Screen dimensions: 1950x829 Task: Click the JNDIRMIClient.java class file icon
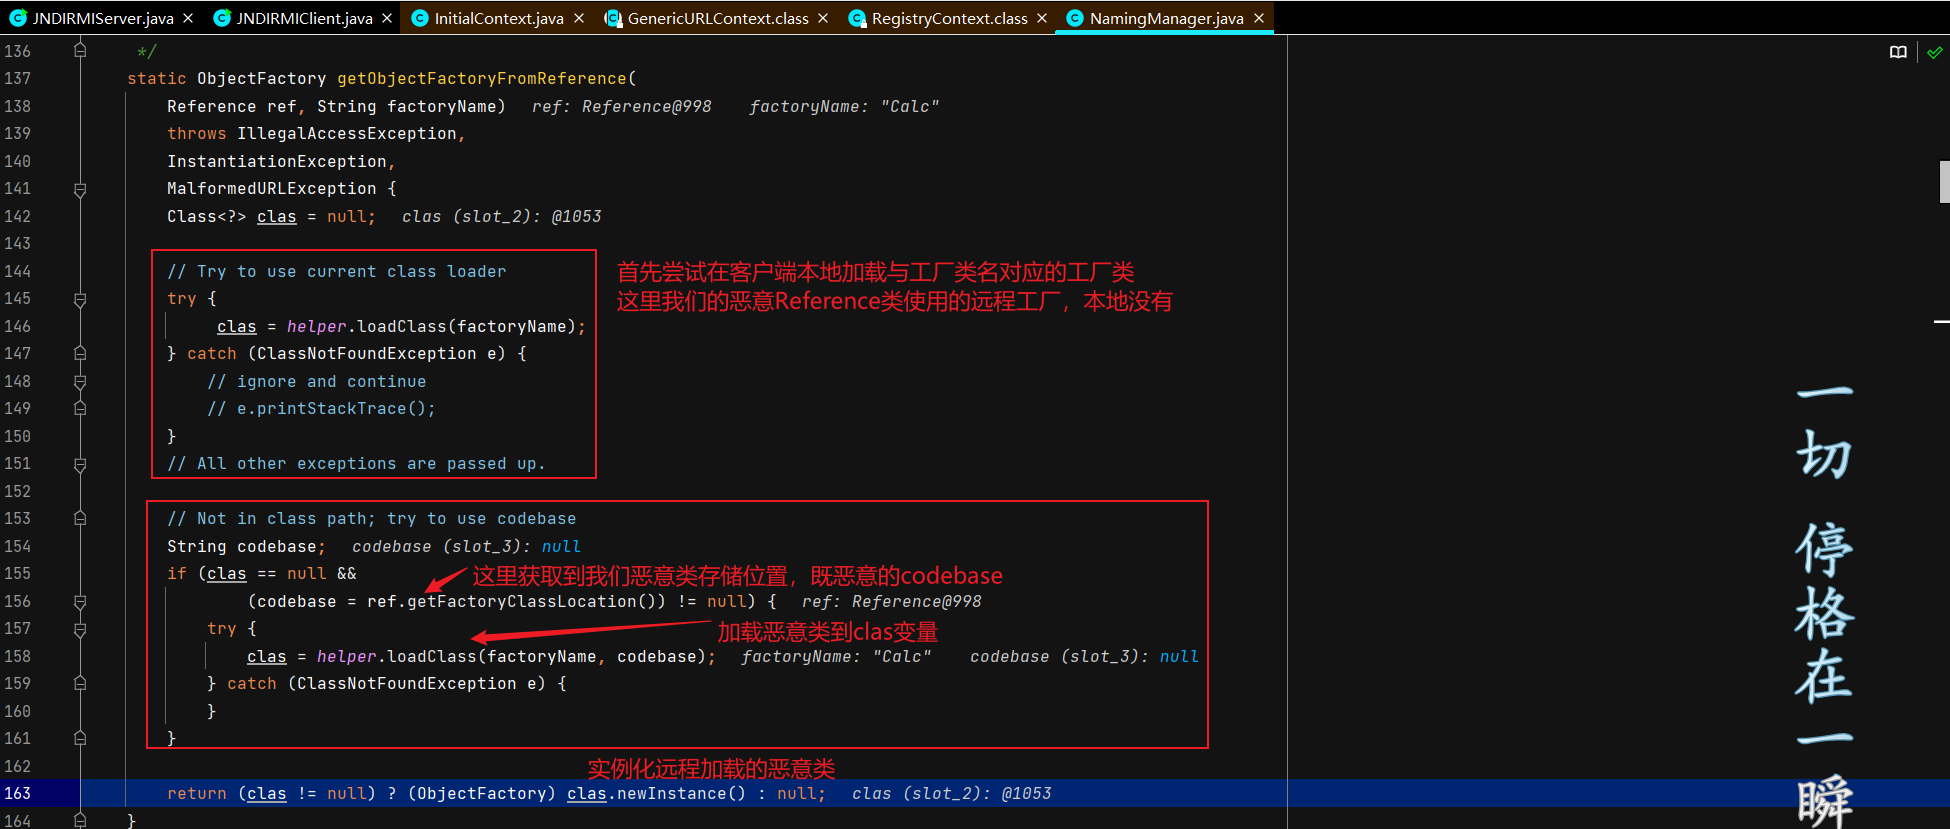222,18
